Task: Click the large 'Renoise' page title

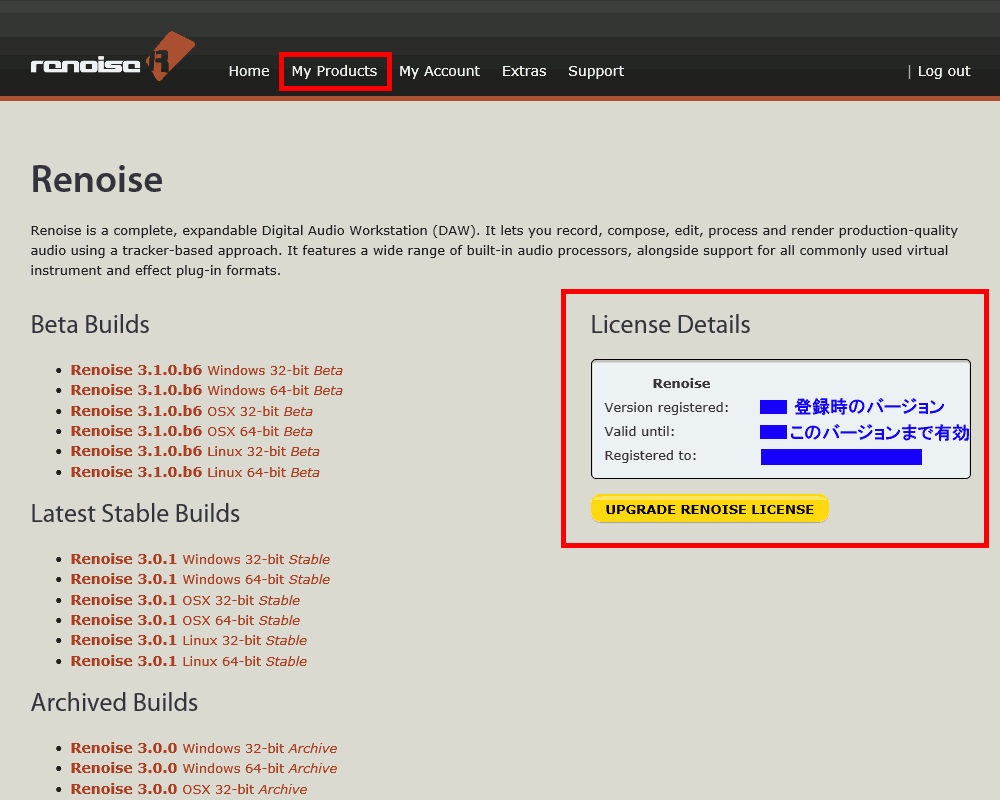Action: (x=97, y=179)
